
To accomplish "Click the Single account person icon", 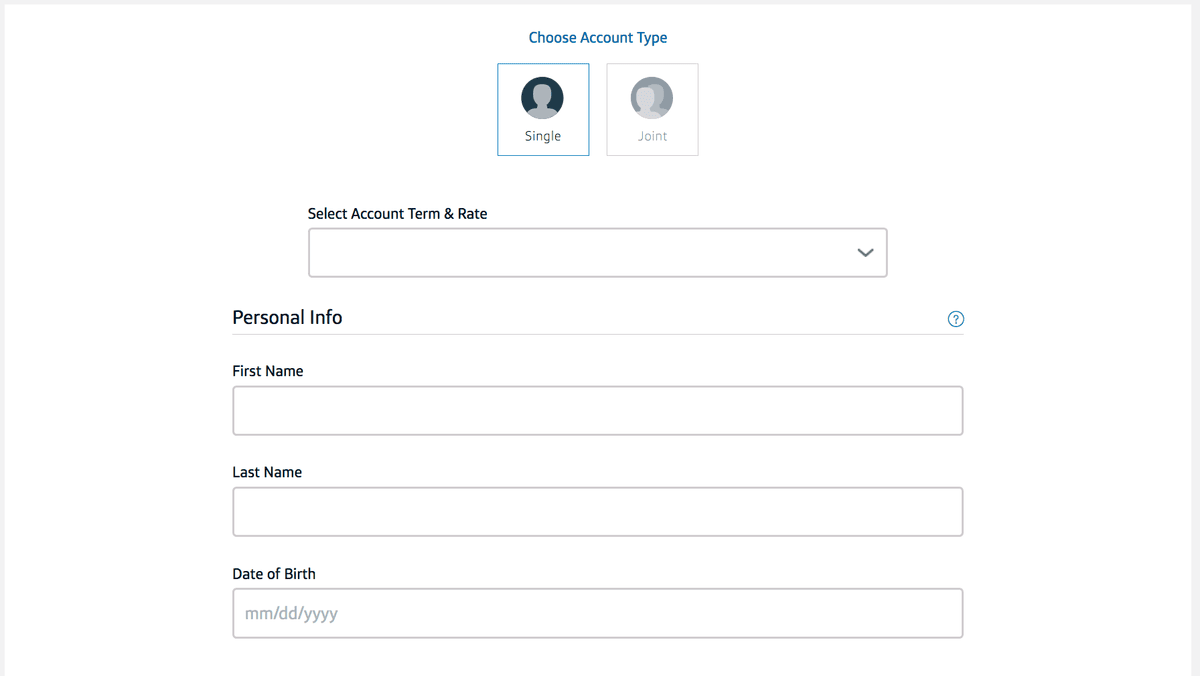I will tap(542, 98).
